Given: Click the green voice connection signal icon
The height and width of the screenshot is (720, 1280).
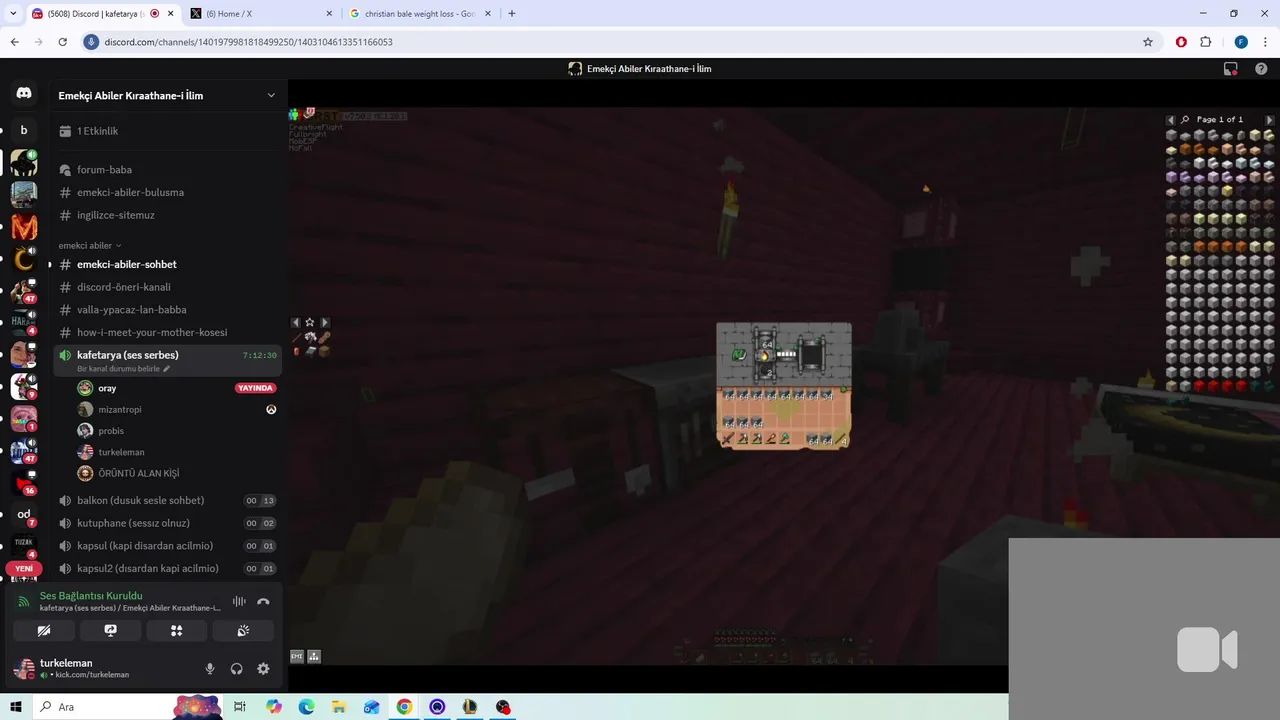Looking at the screenshot, I should pos(24,601).
